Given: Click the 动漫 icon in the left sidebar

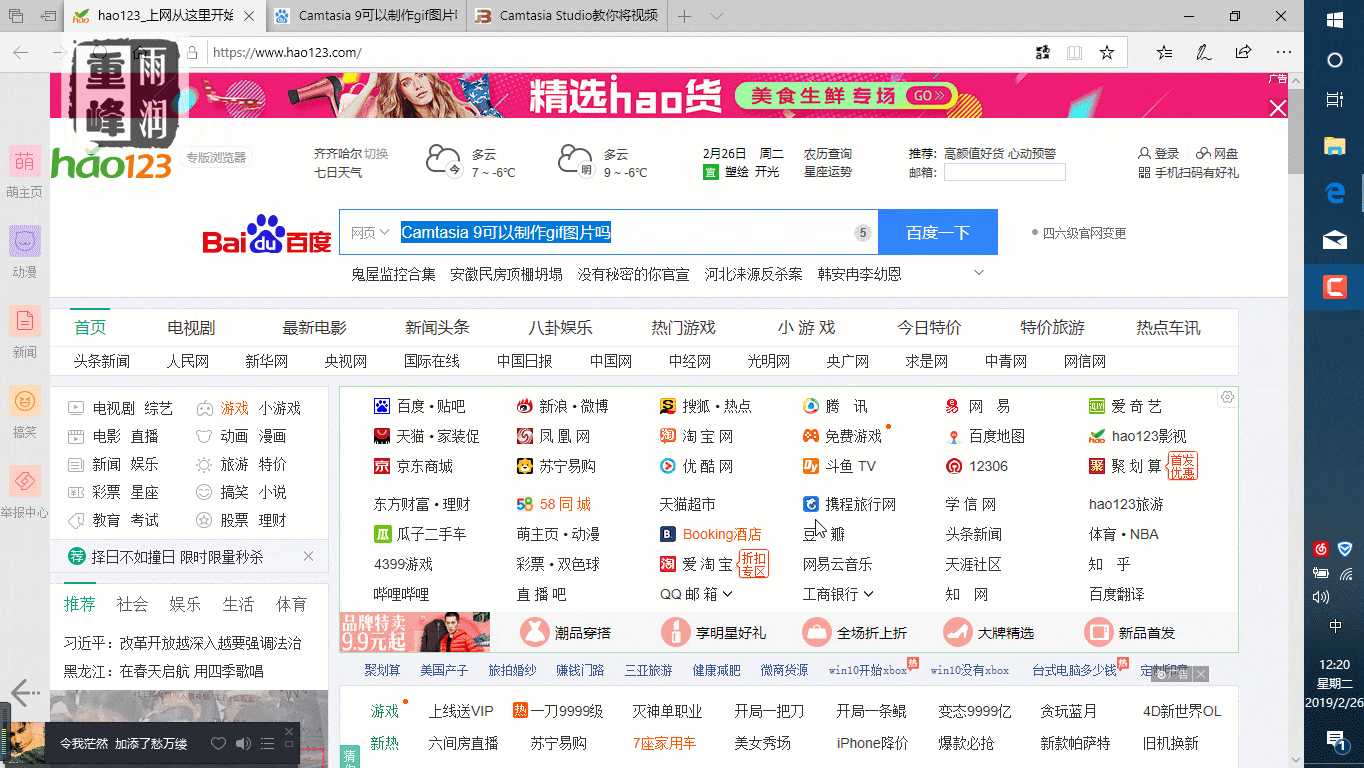Looking at the screenshot, I should [x=24, y=242].
